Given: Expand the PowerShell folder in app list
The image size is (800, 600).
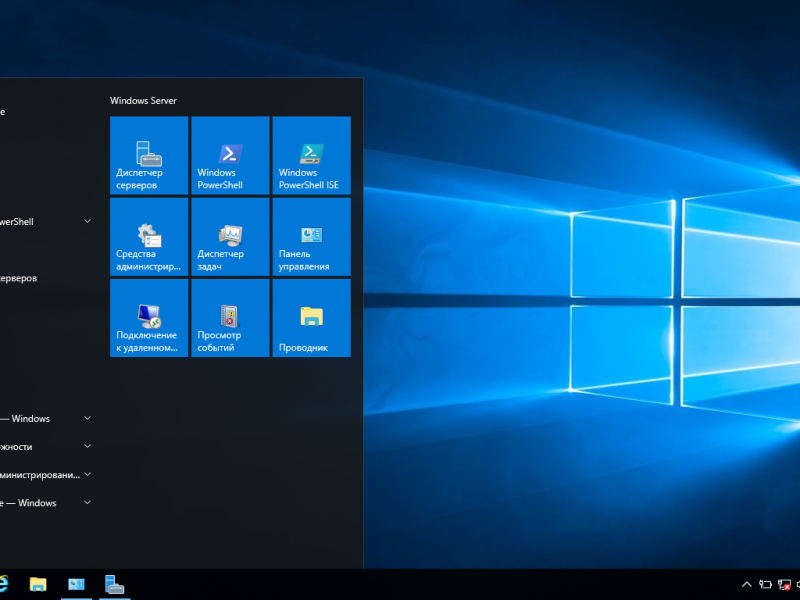Looking at the screenshot, I should tap(87, 221).
